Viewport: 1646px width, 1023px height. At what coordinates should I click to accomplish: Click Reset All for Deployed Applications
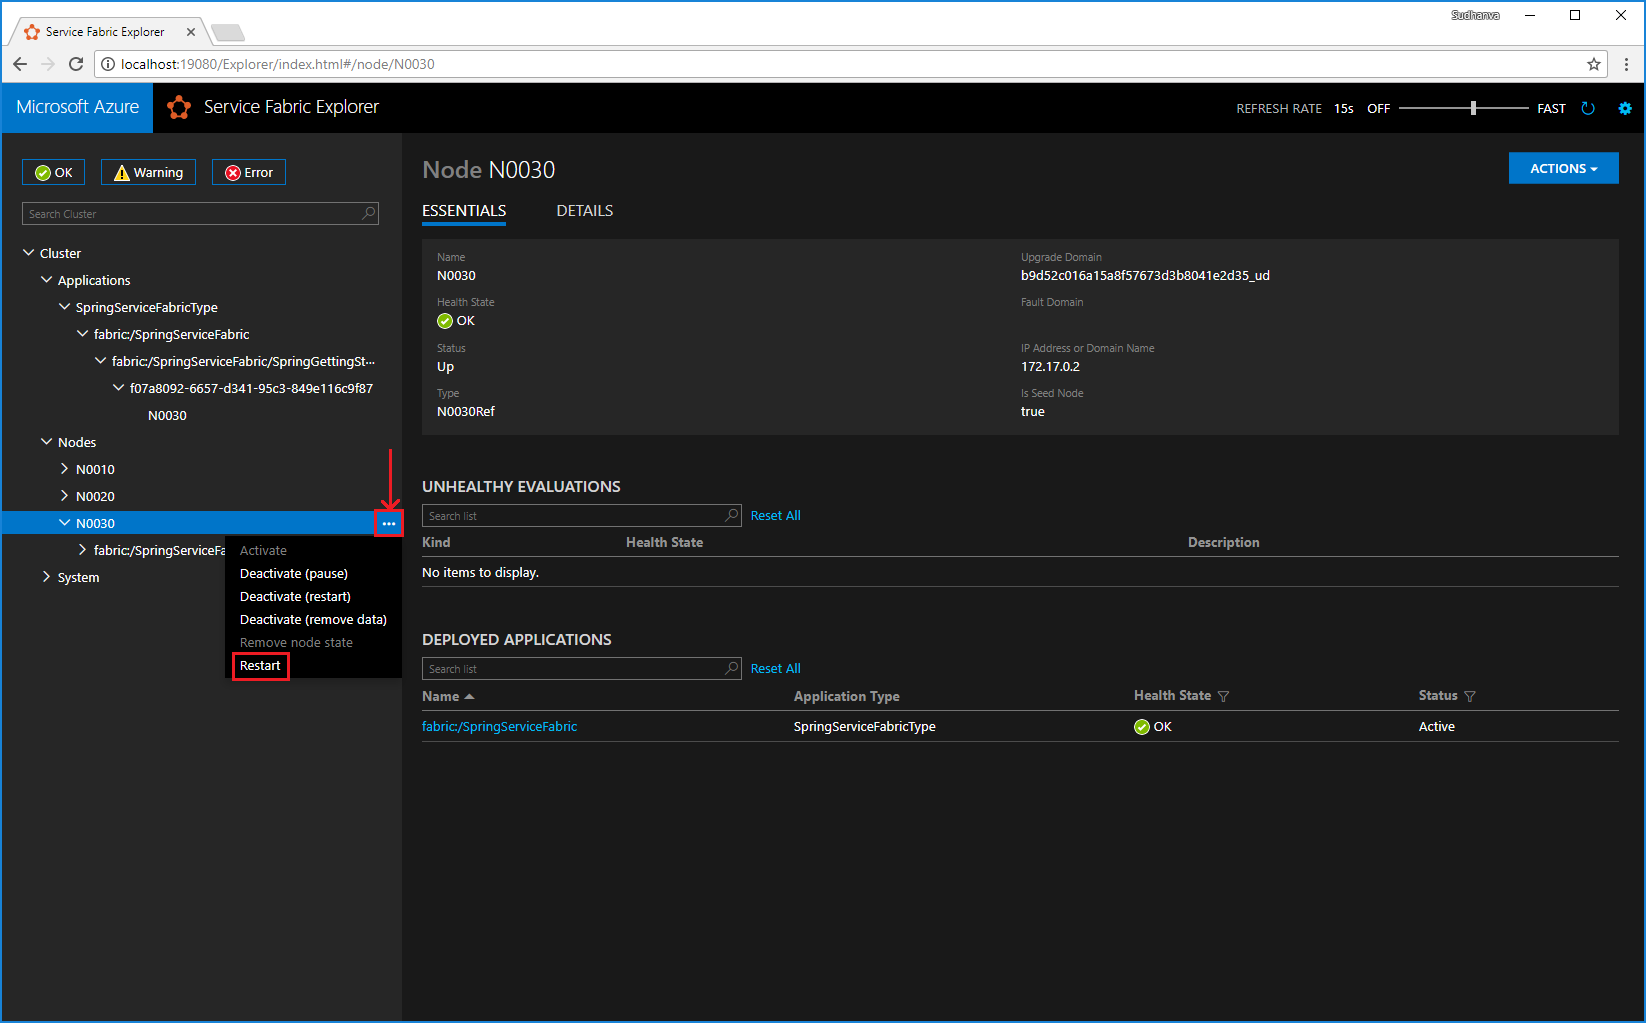pos(776,669)
